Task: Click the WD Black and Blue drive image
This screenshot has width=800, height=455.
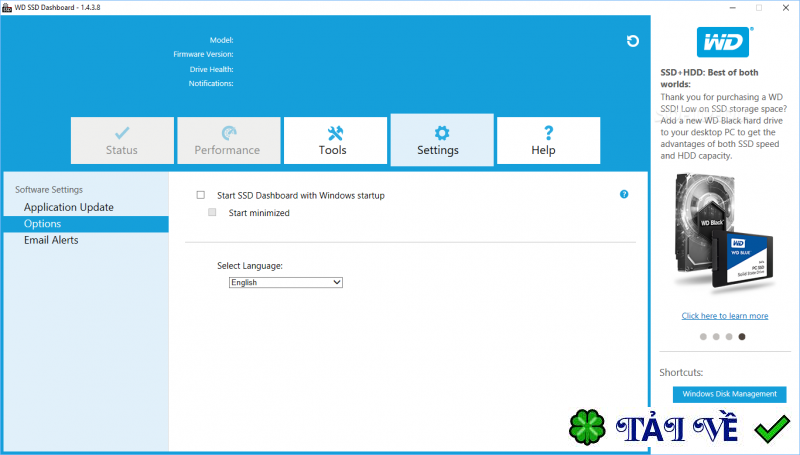Action: (723, 232)
